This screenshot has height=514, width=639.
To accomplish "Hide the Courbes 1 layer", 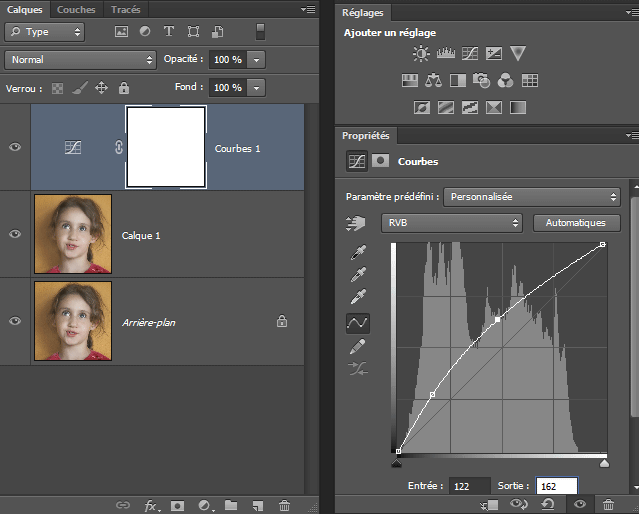I will pos(15,147).
